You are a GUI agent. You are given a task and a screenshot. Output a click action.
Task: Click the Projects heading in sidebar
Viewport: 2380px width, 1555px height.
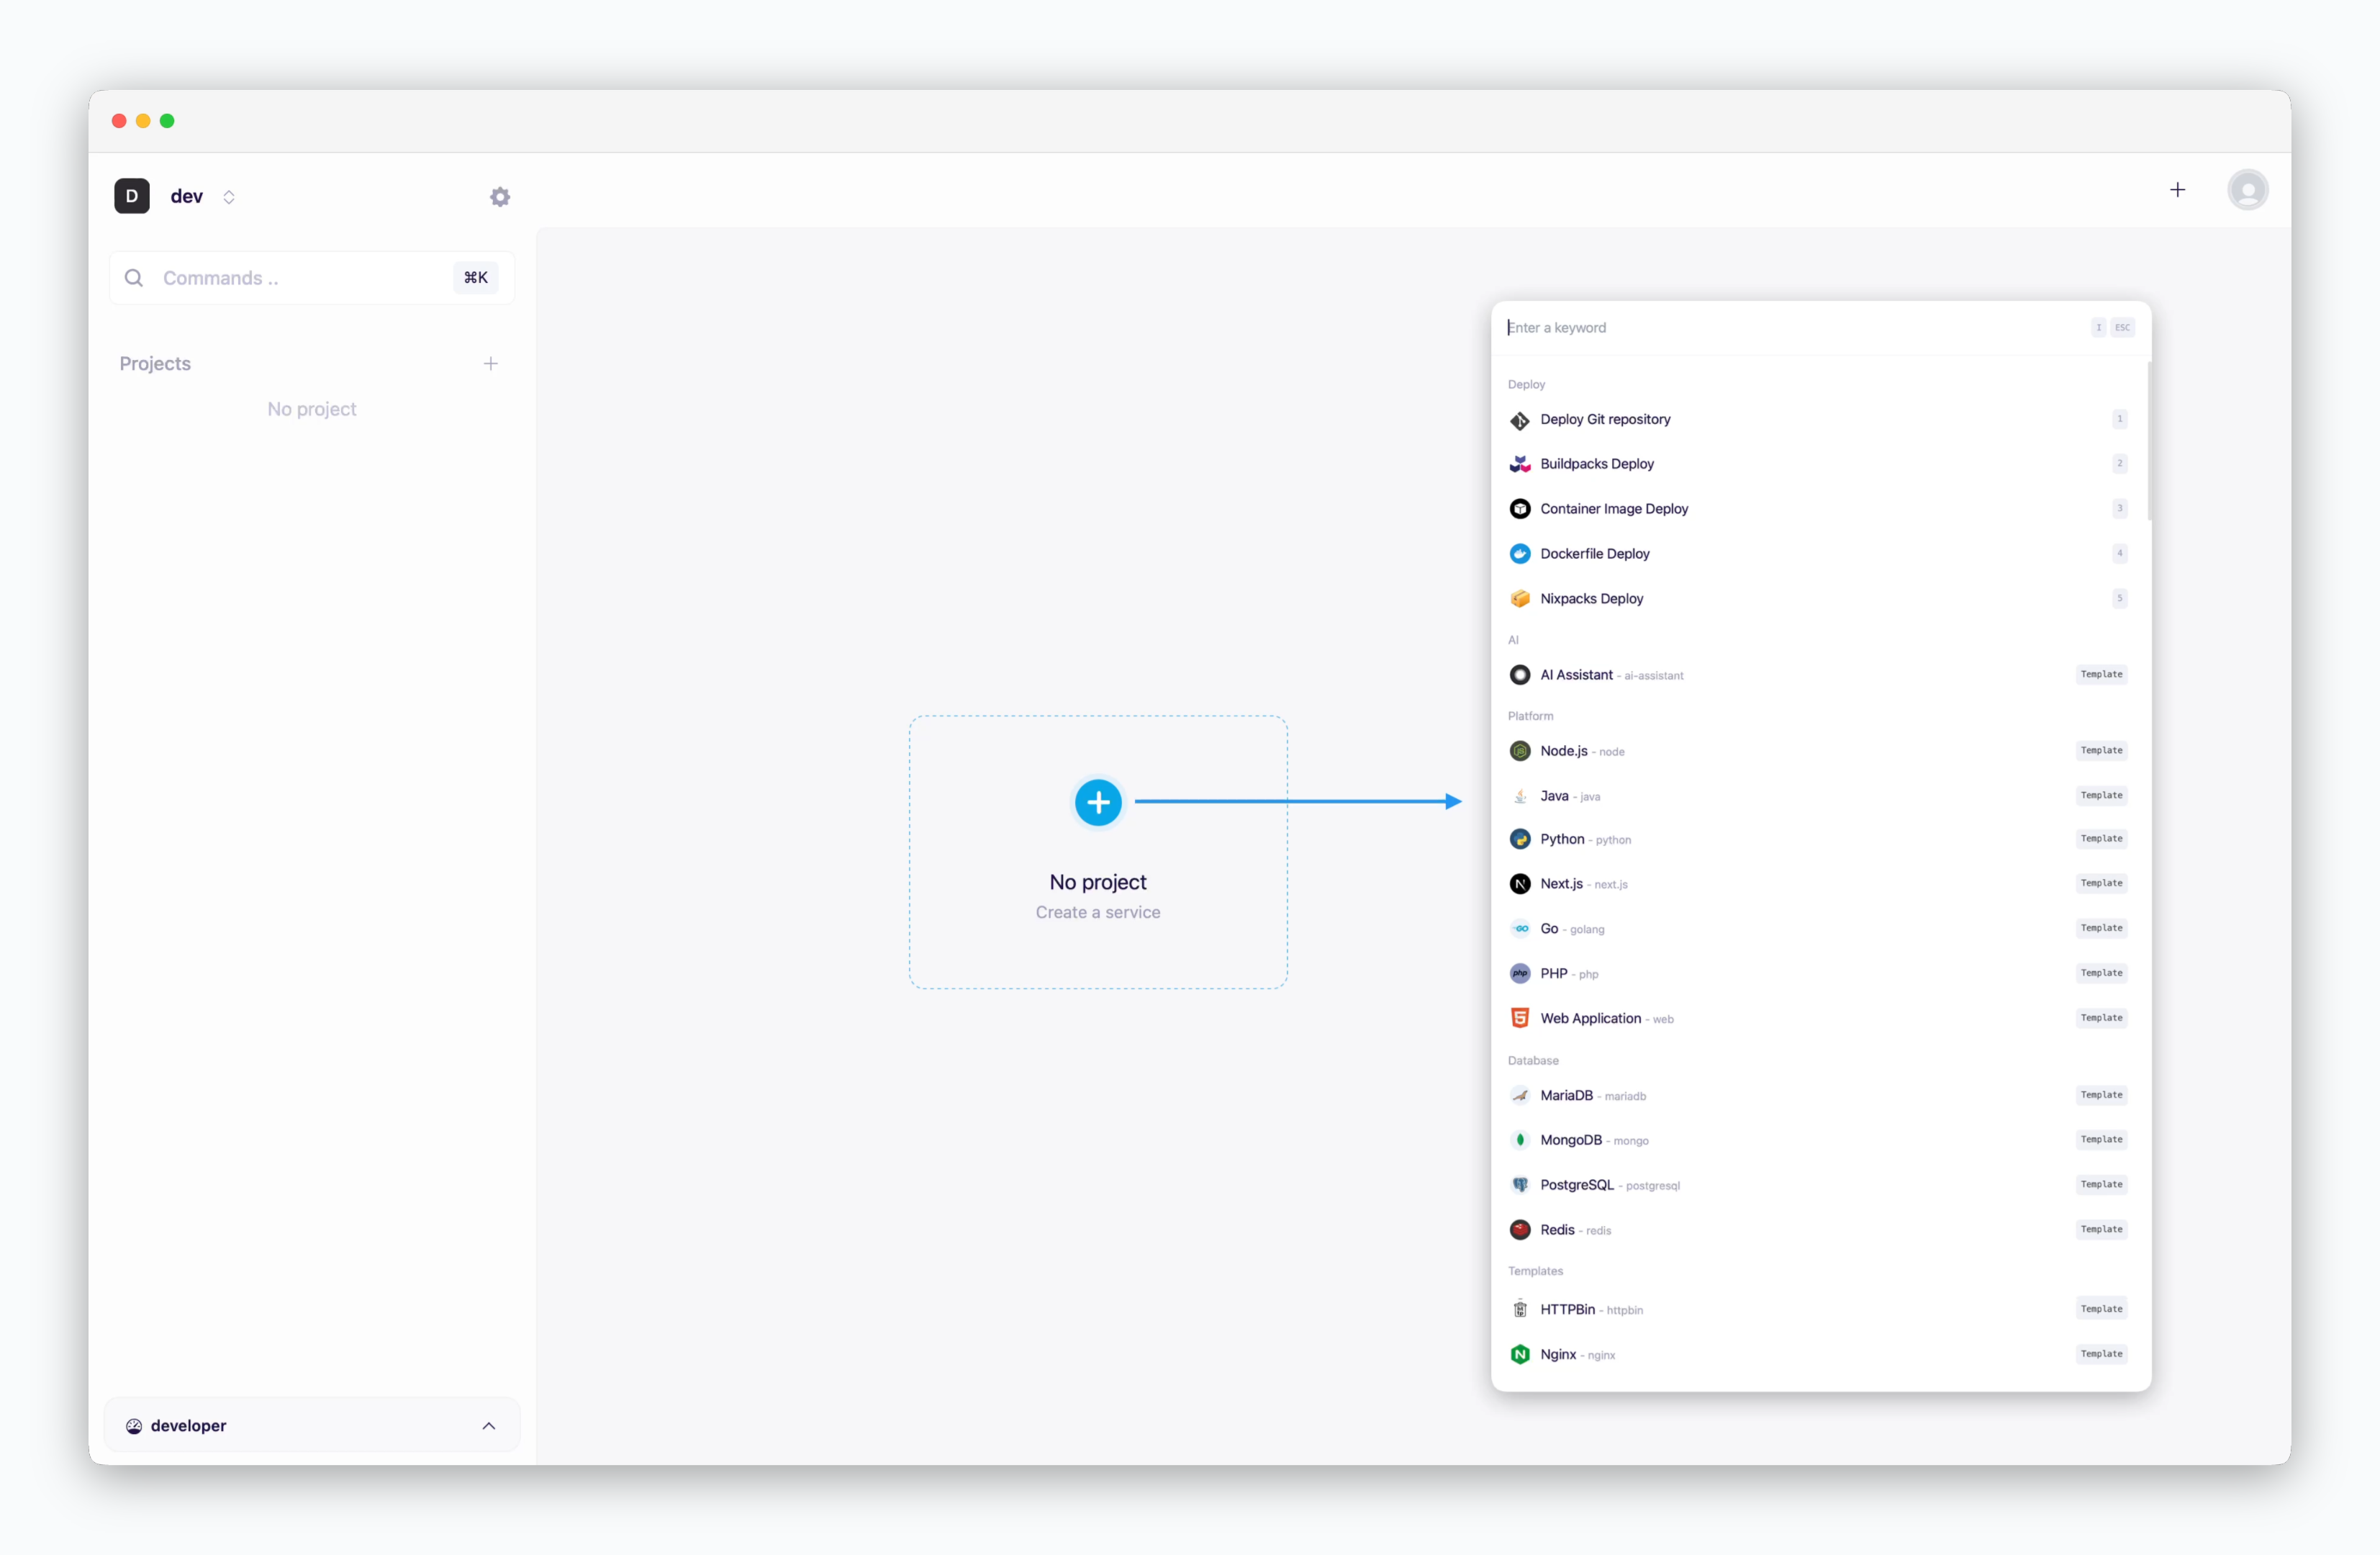pos(155,364)
